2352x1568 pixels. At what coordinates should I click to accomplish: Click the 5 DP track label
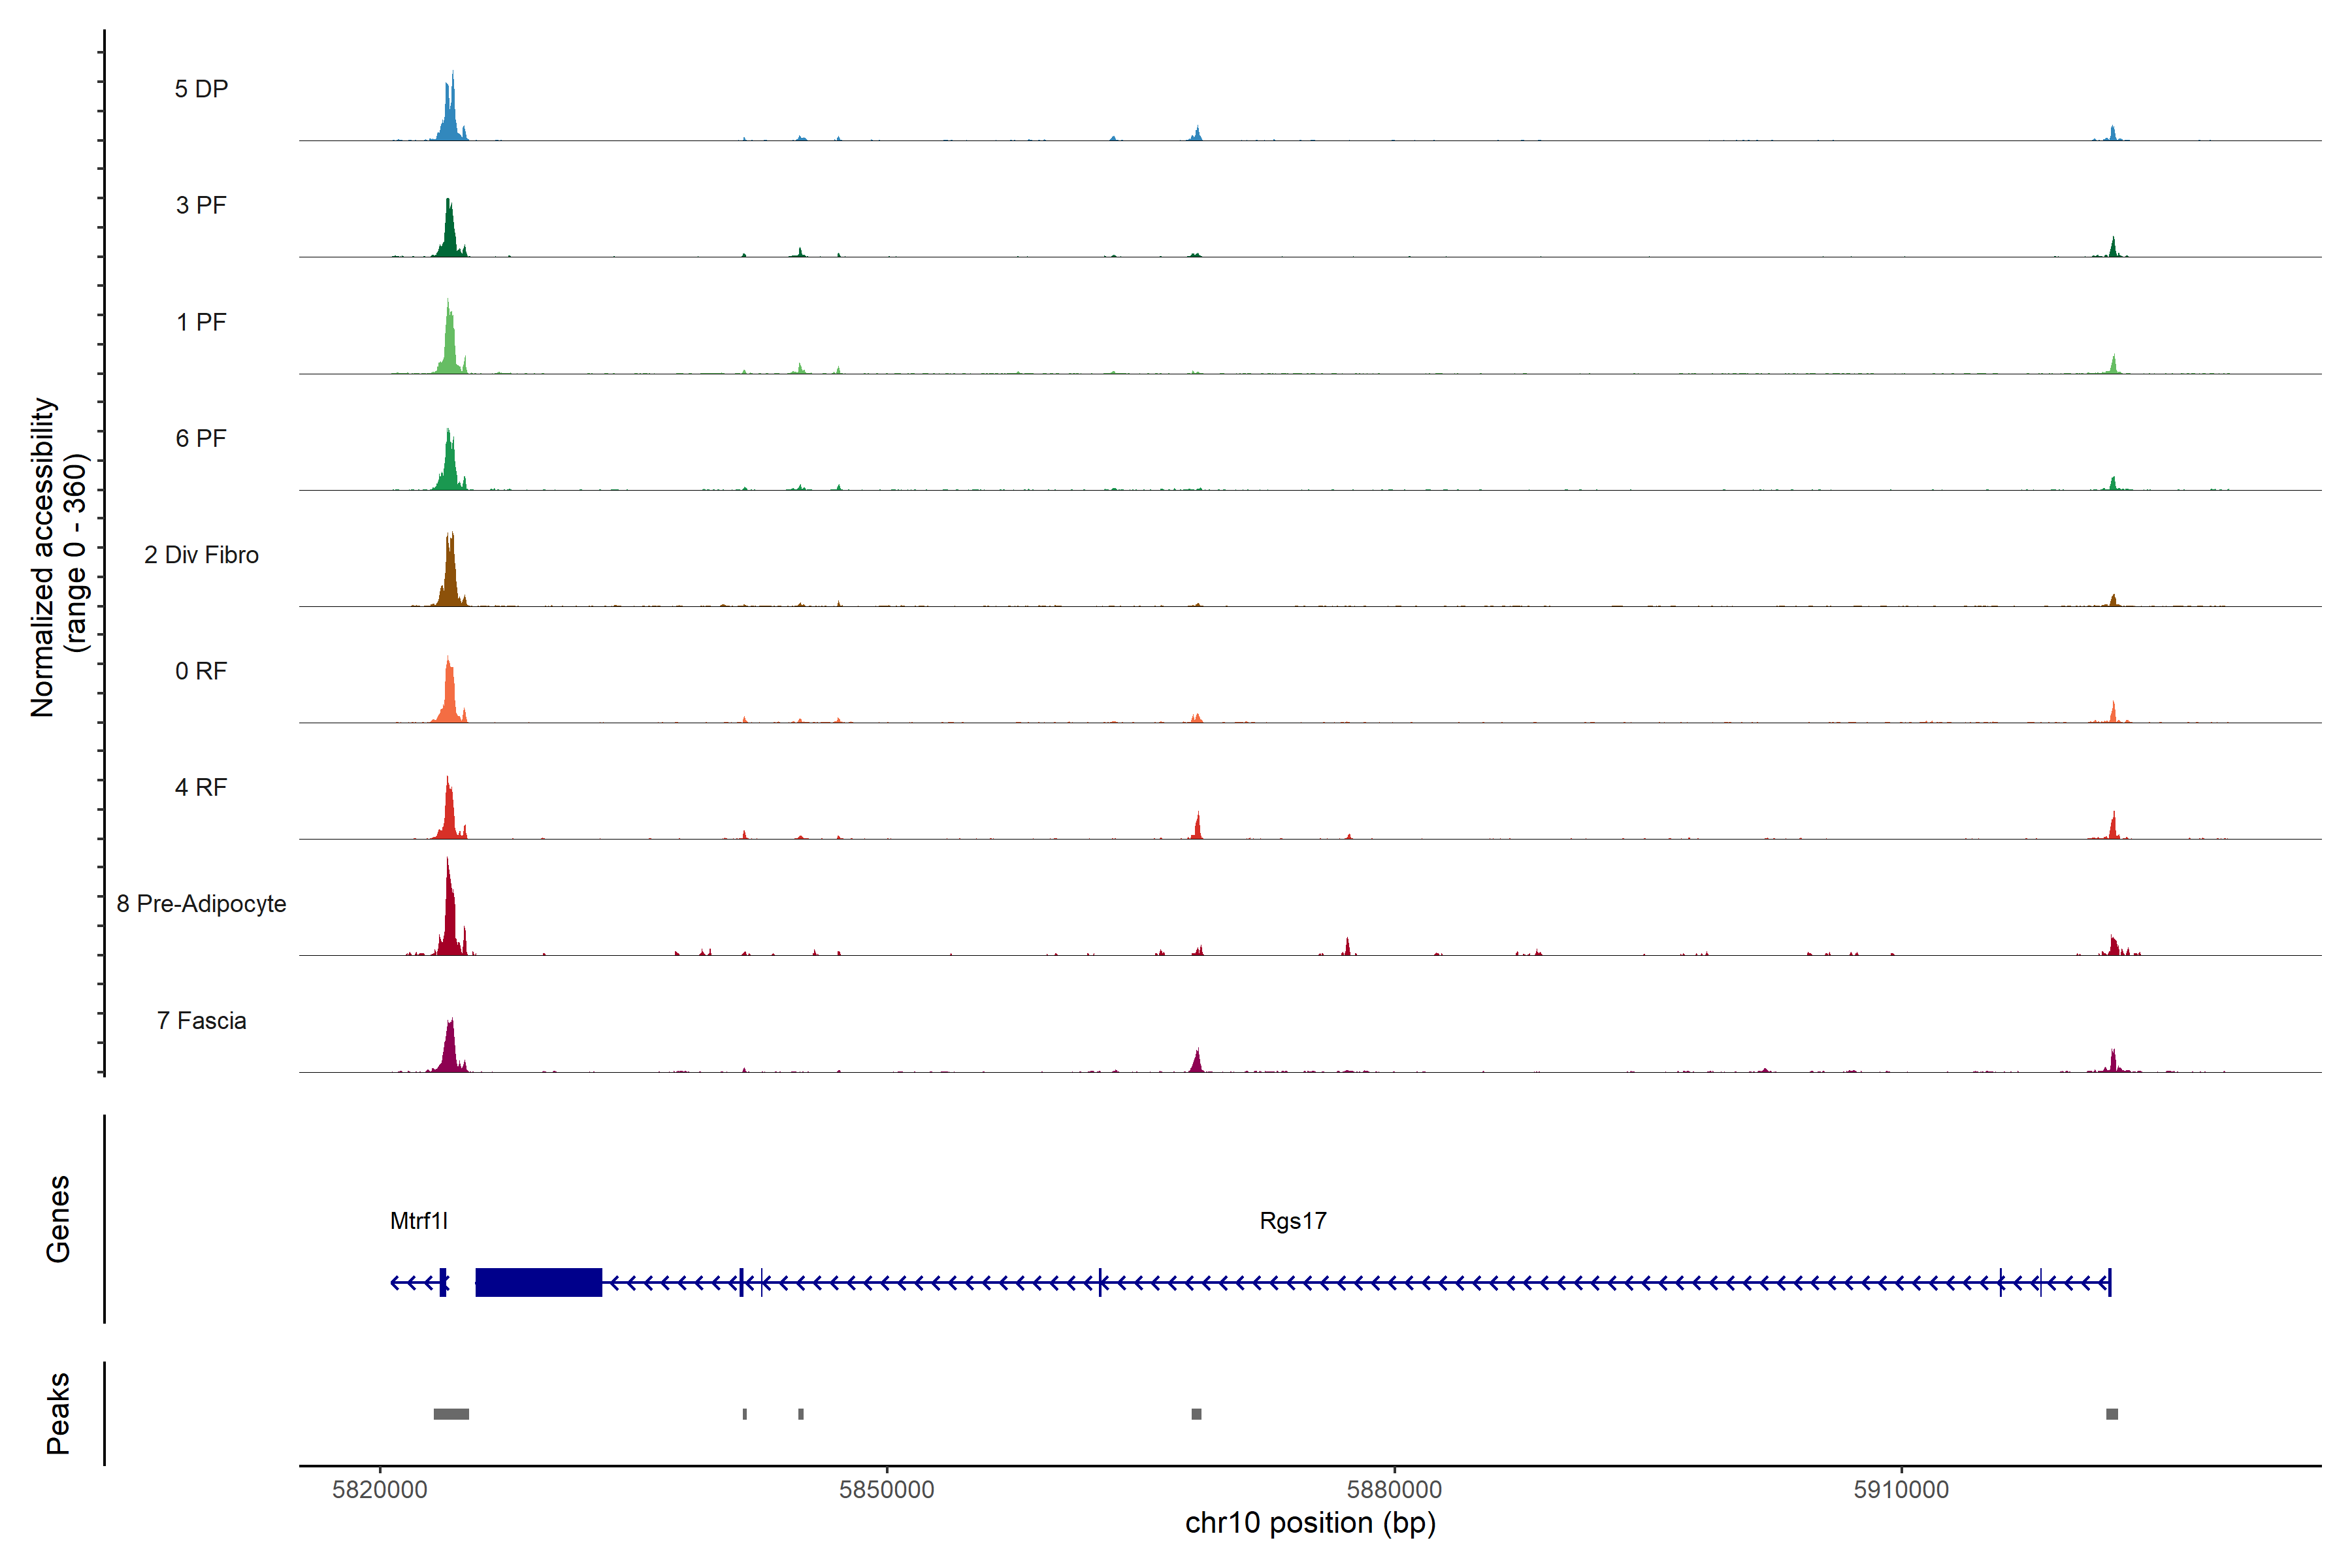click(201, 89)
